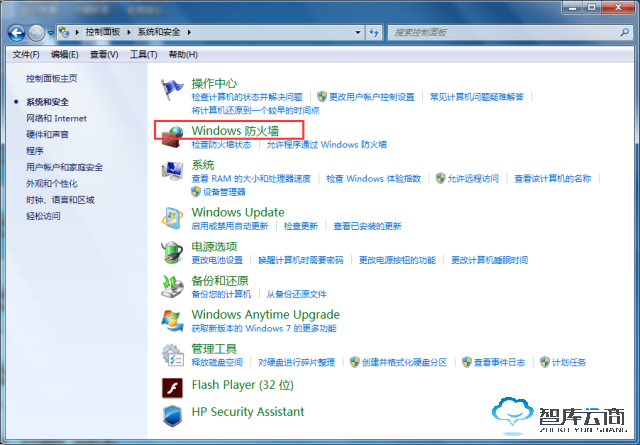The height and width of the screenshot is (445, 640).
Task: Click 常见计算机问题疑难解答 link
Action: [477, 97]
